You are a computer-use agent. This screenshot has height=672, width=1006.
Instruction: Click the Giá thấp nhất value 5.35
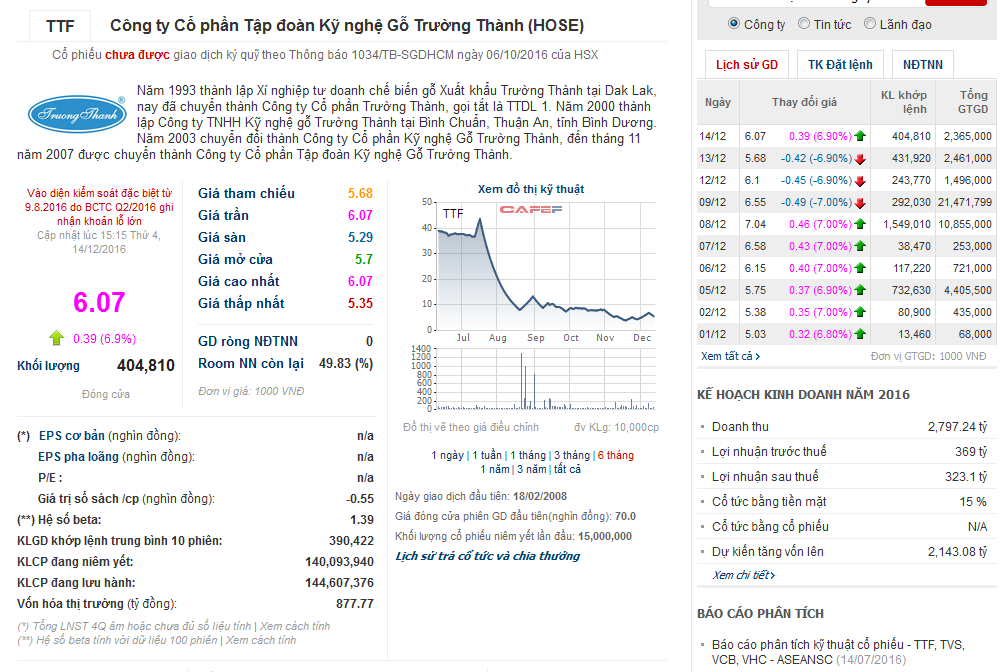360,304
